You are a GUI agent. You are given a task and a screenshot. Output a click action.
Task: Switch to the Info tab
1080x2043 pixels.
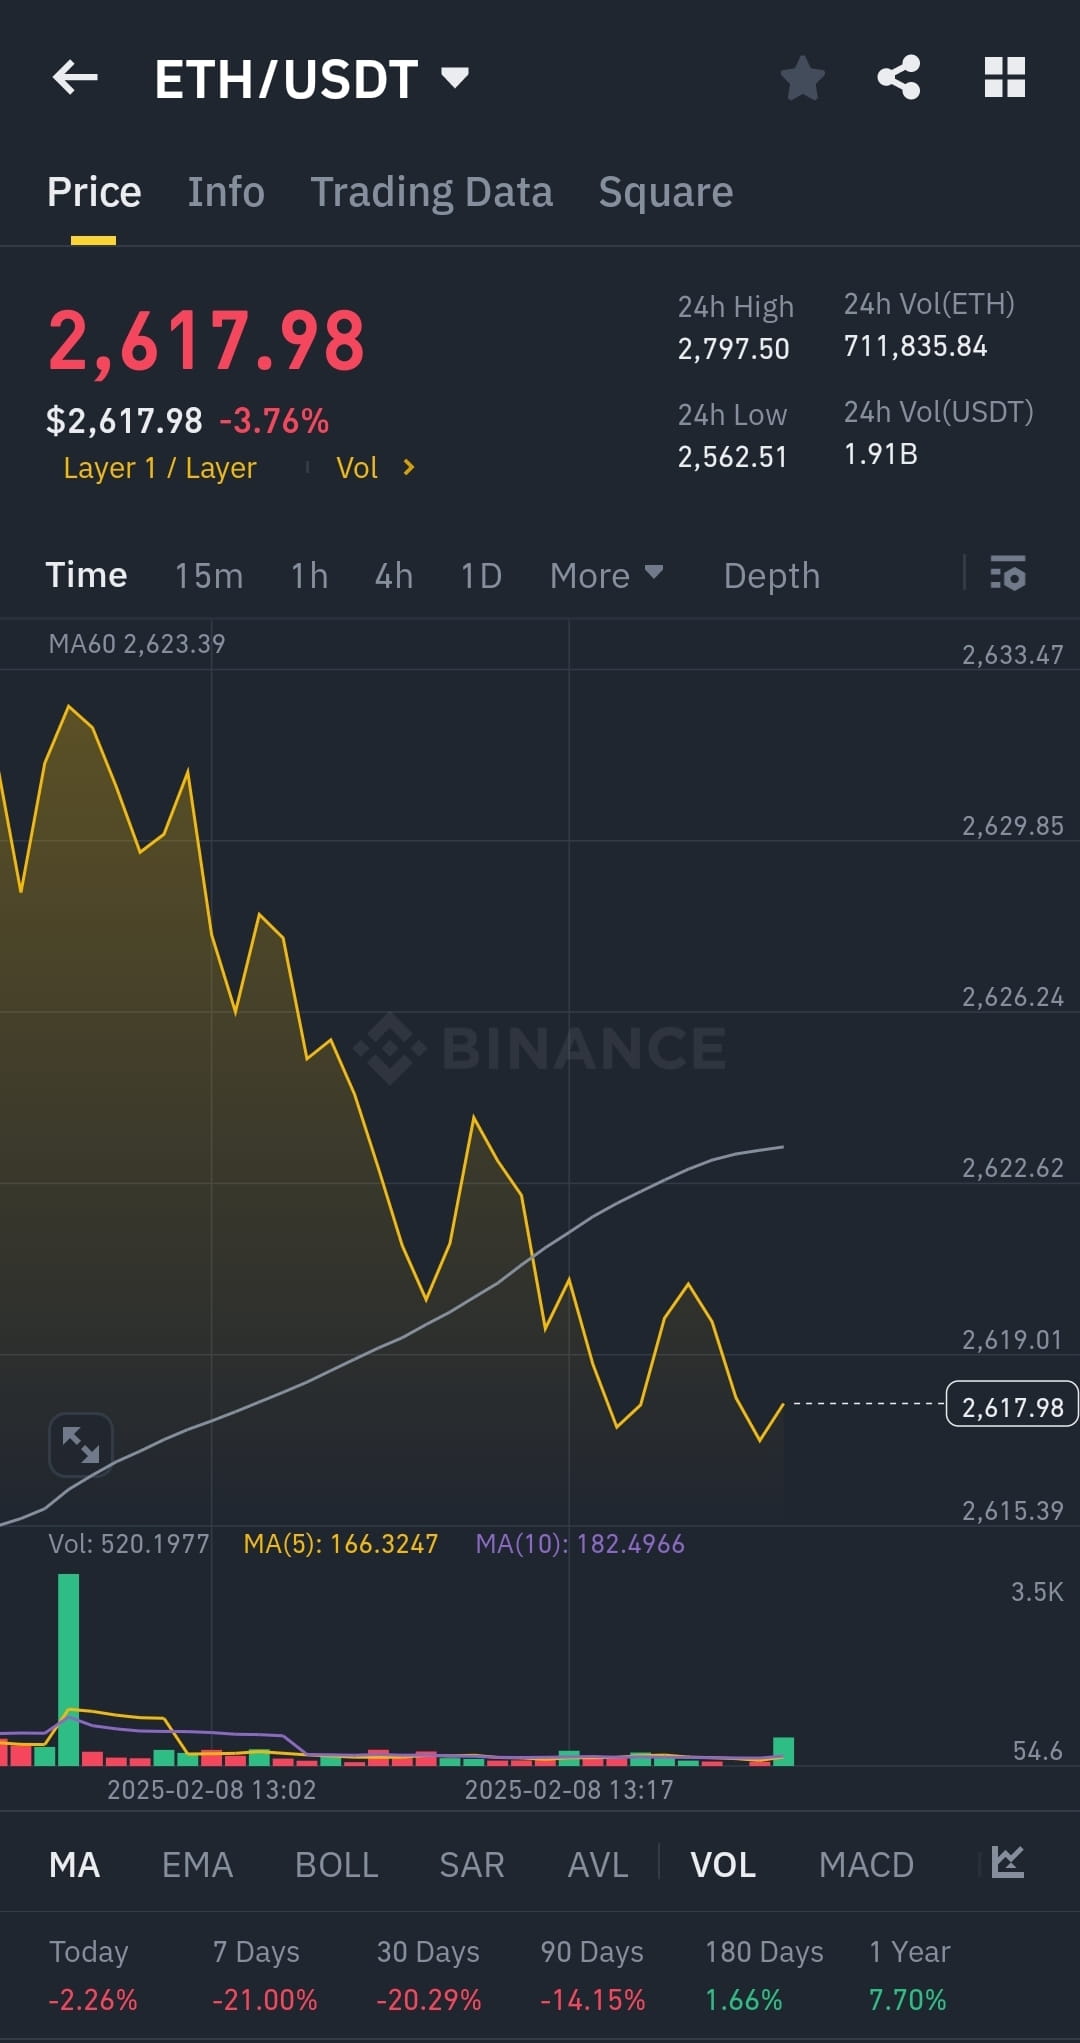(226, 192)
